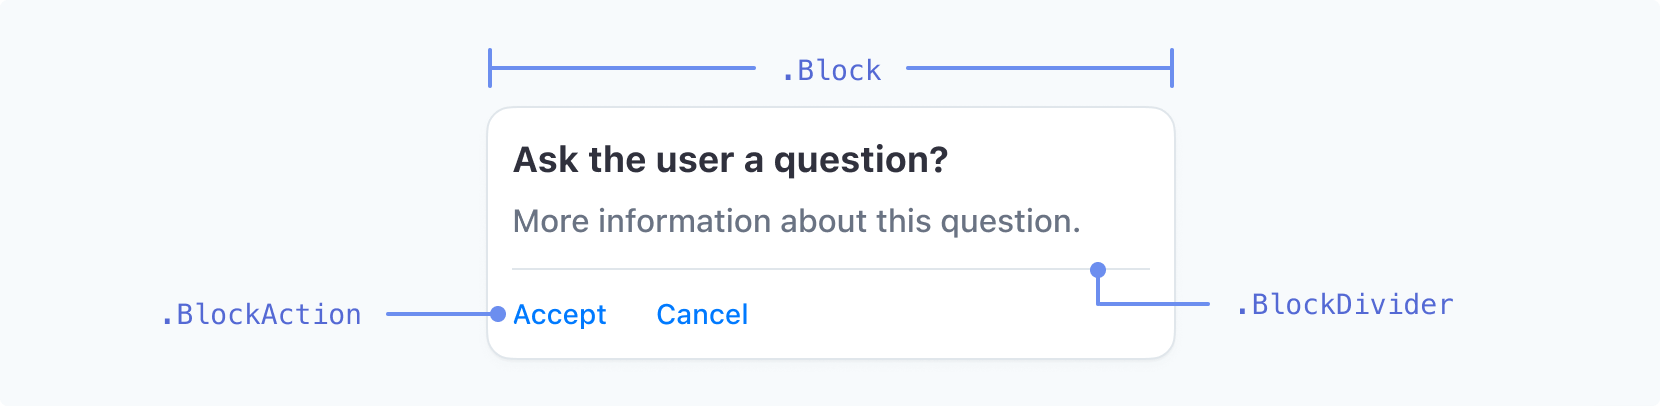Click the empty gap between Accept and Cancel

[632, 315]
